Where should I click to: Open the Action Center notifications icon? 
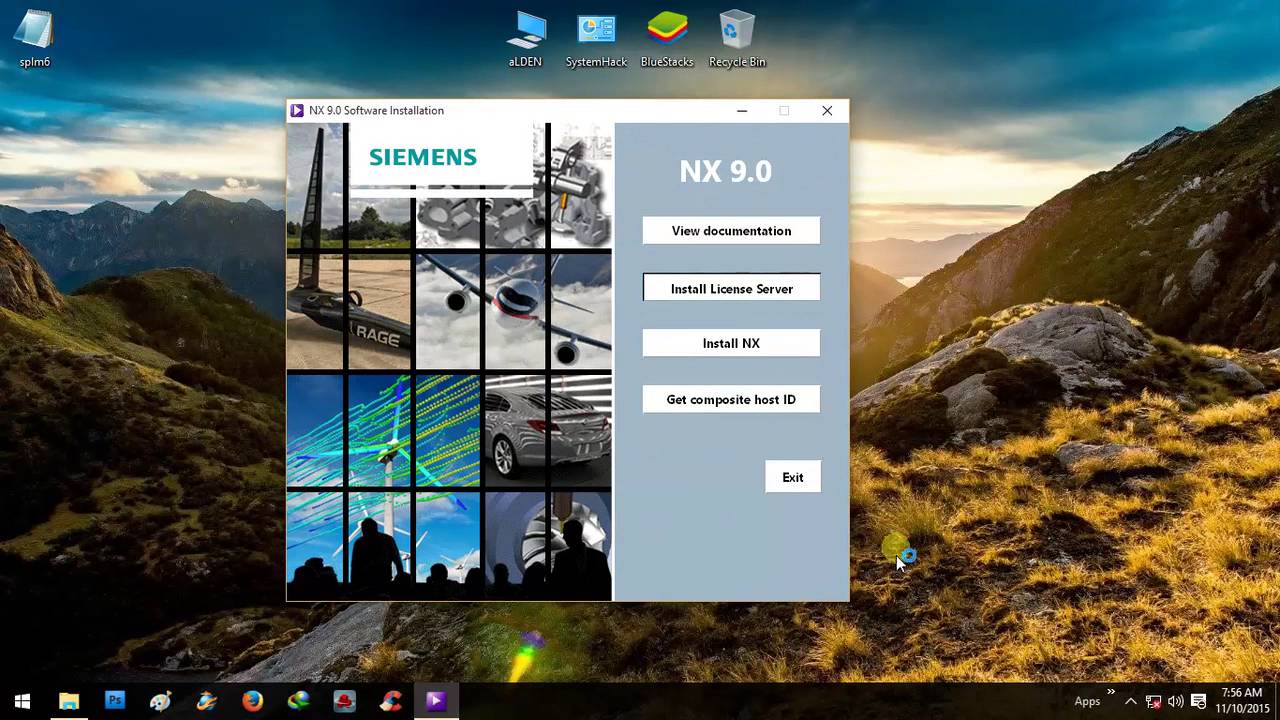click(x=1198, y=701)
